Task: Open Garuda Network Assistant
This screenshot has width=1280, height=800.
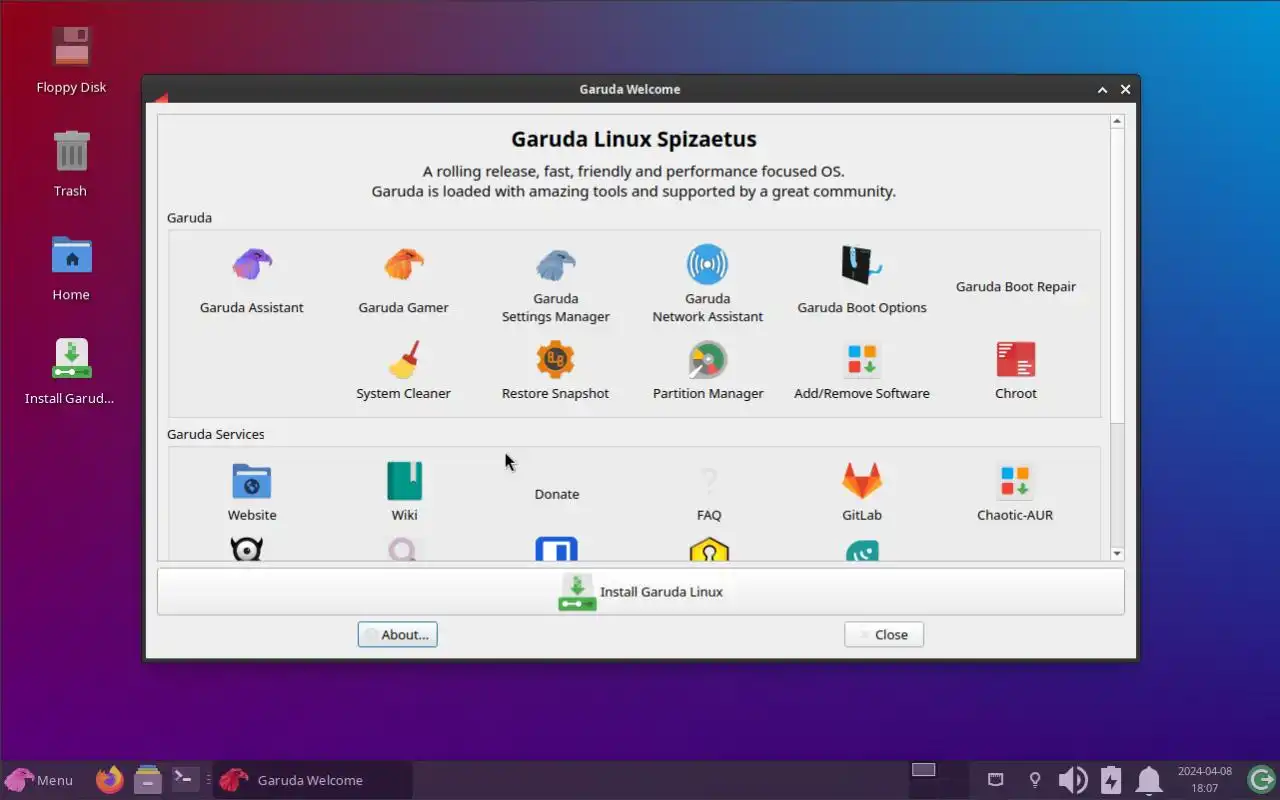Action: click(x=707, y=285)
